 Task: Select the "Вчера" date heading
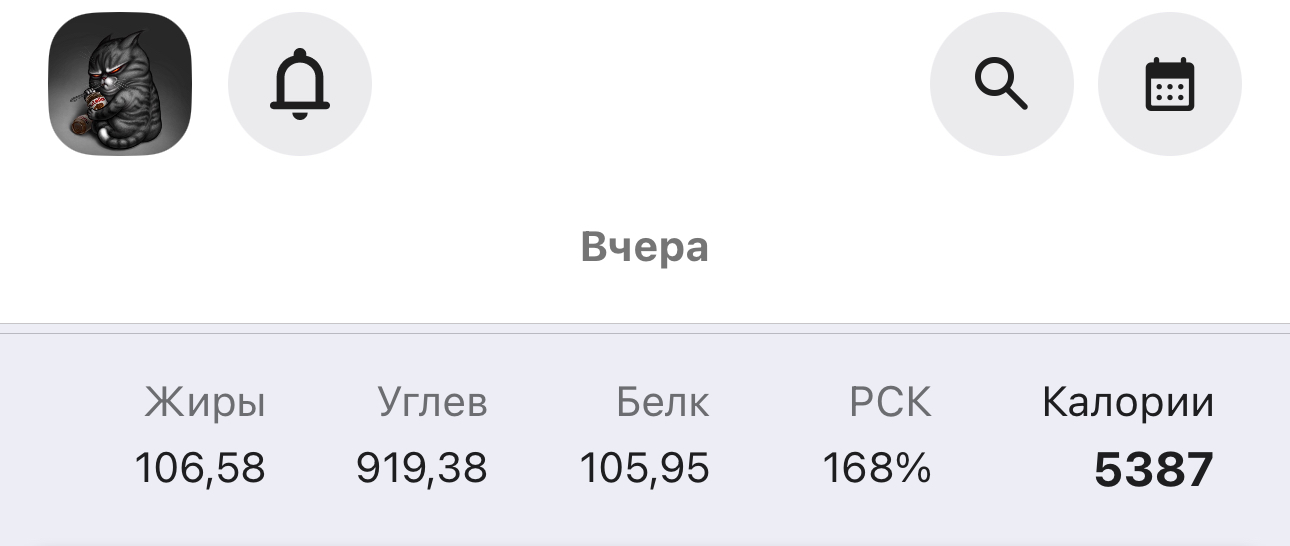coord(645,248)
